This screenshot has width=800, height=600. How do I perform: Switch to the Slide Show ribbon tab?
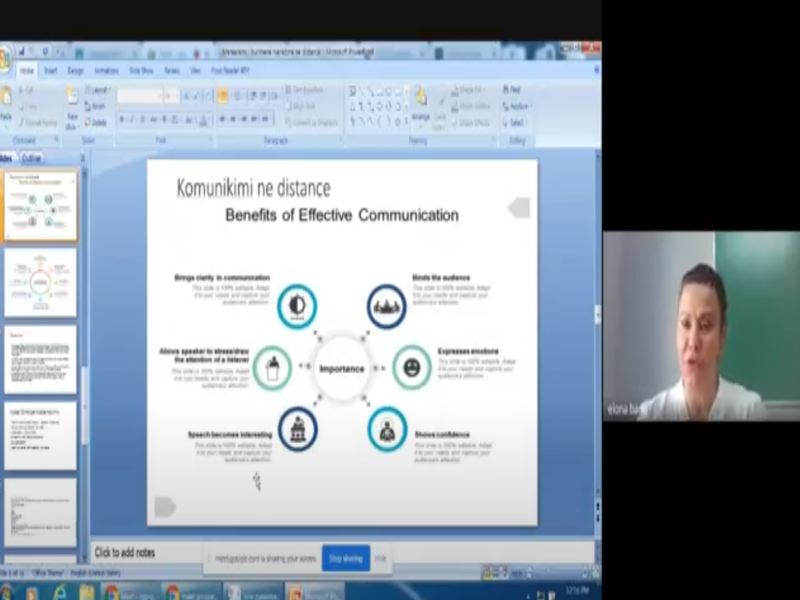point(140,71)
